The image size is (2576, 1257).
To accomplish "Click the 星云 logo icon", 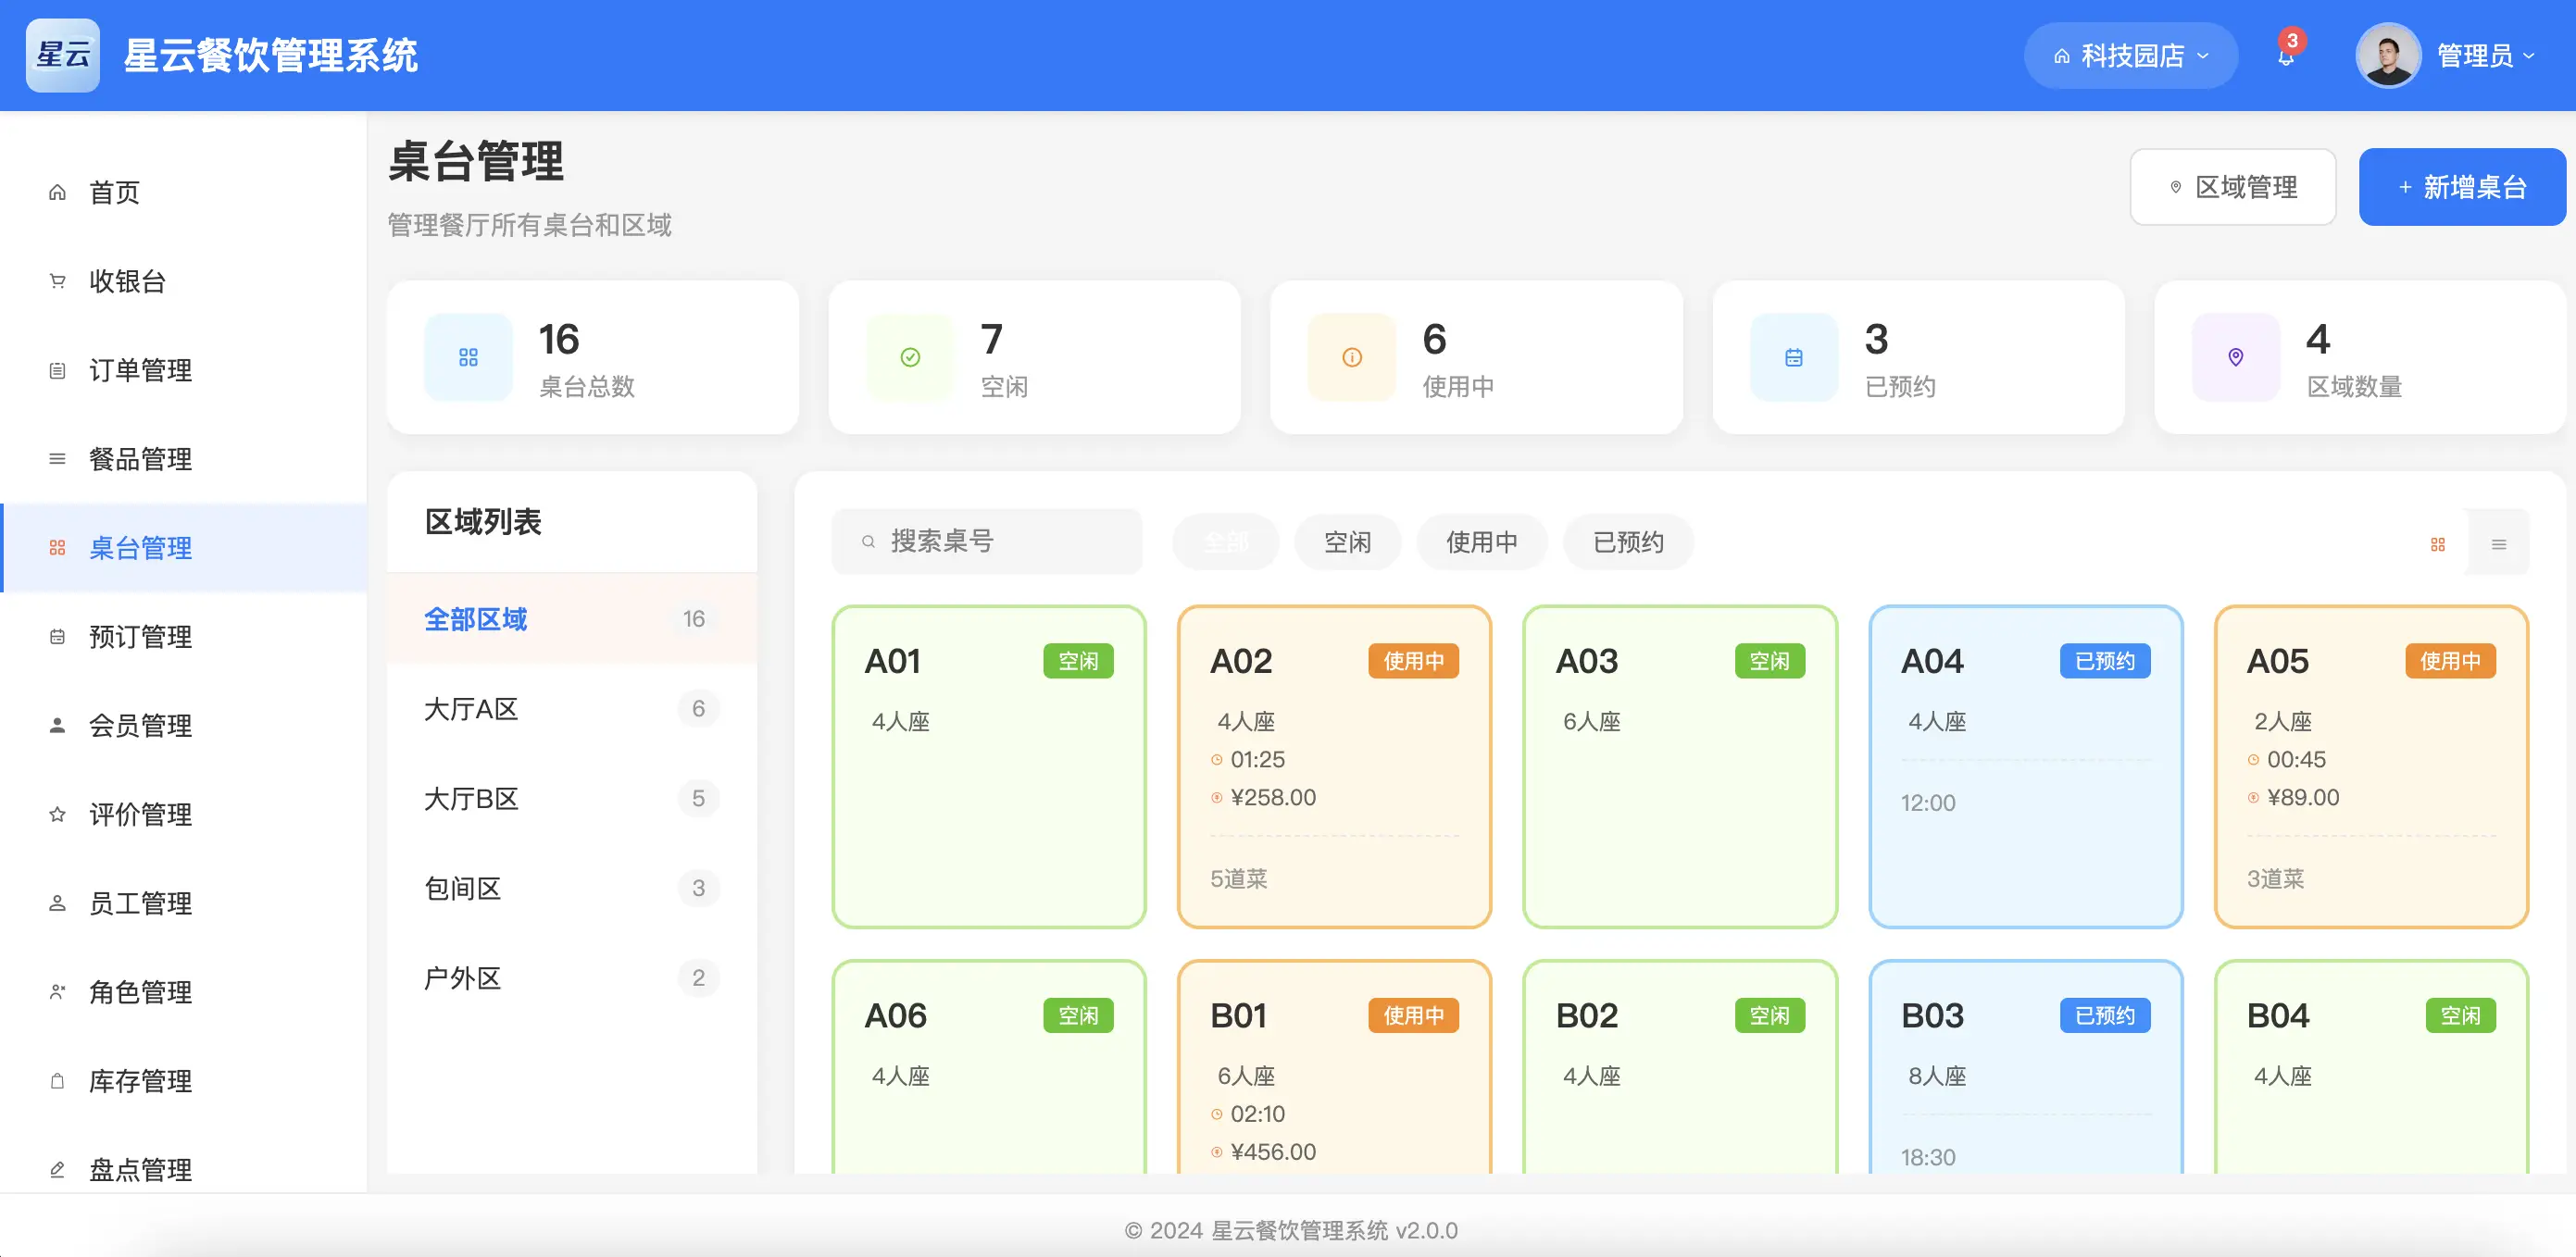I will 63,55.
